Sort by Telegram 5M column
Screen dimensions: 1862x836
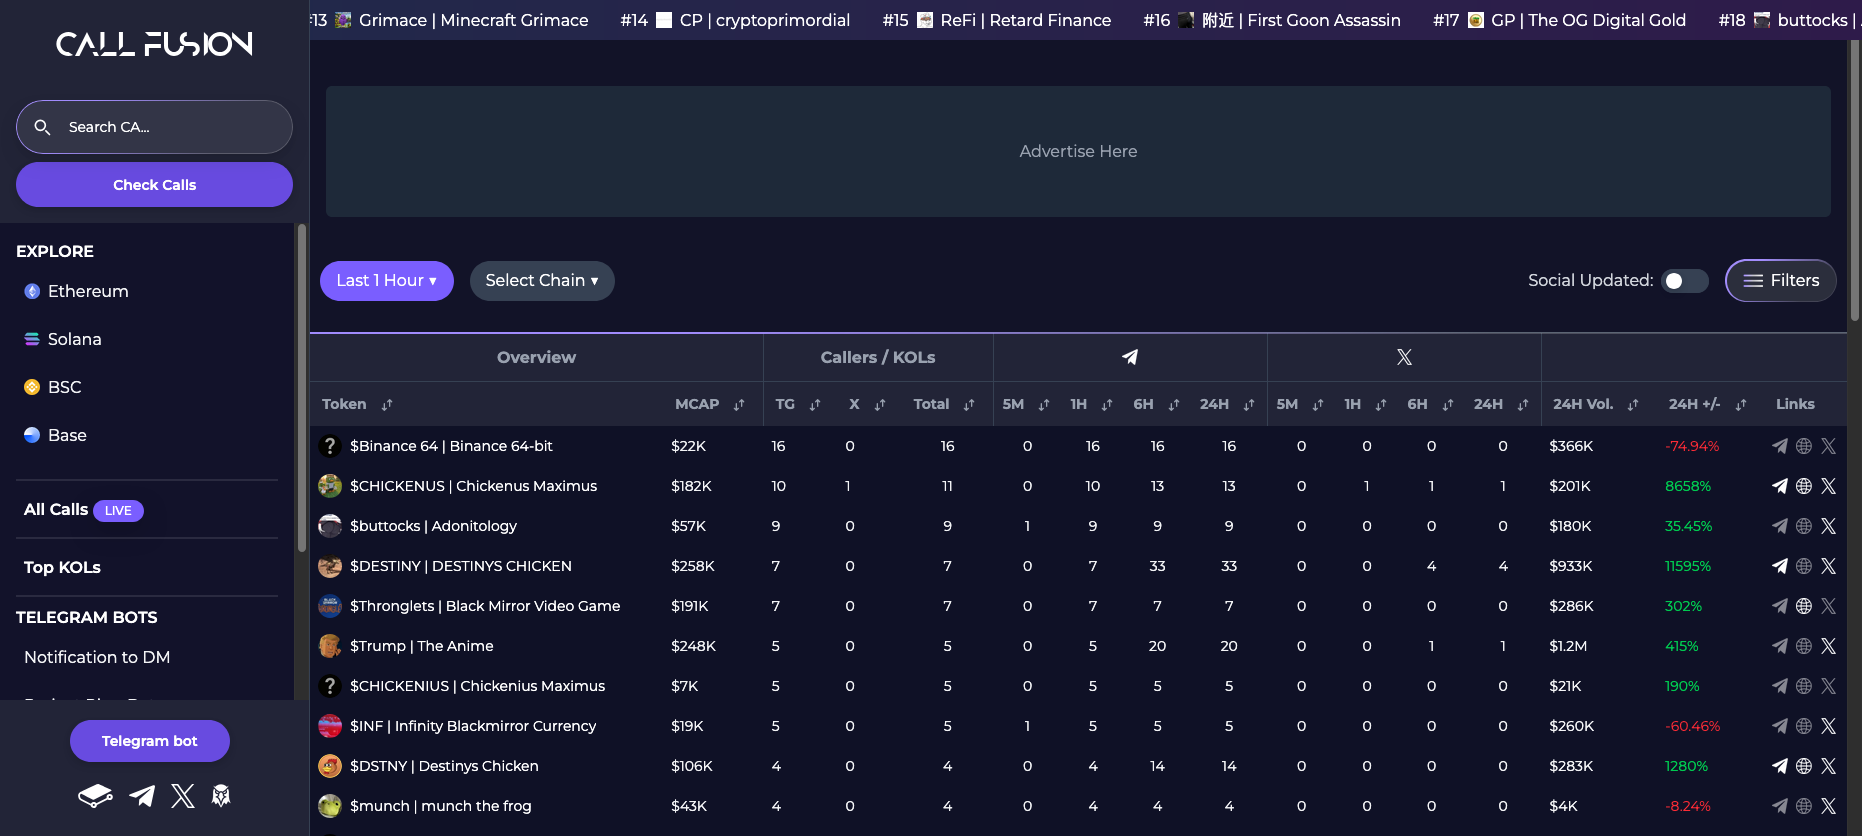1044,405
